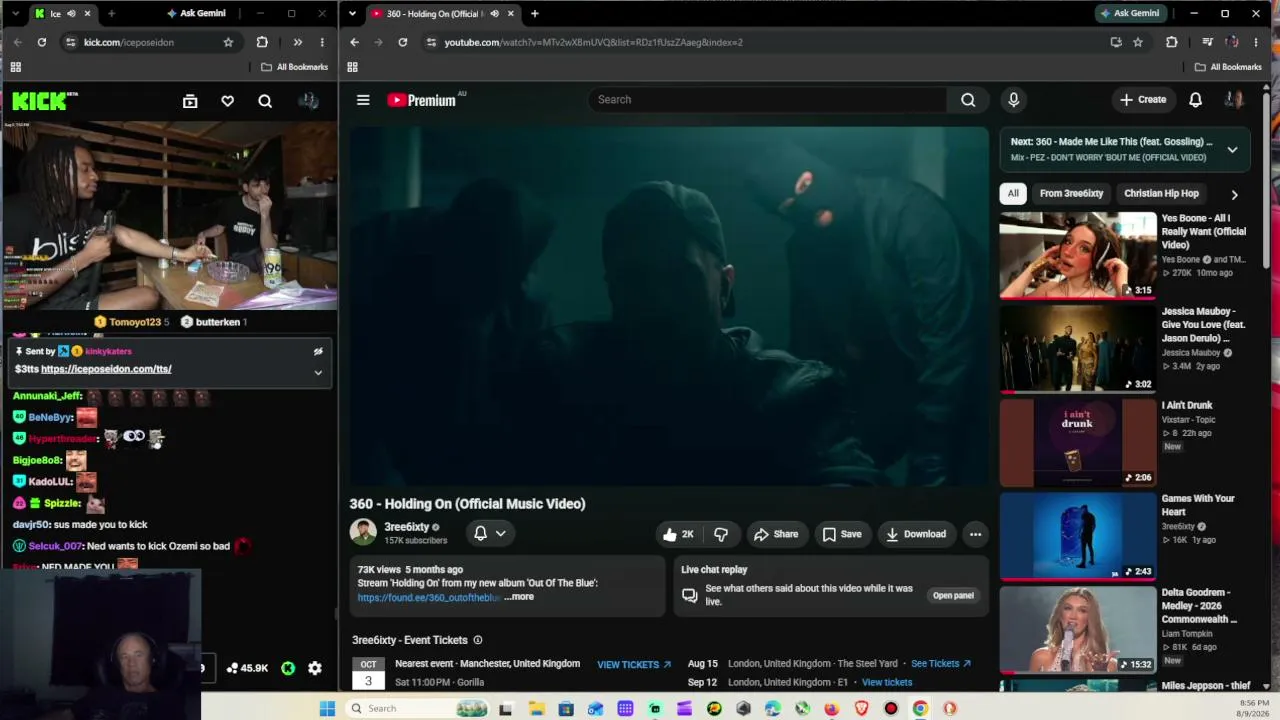1280x720 pixels.
Task: Select the Christian Hip Hop filter chip
Action: point(1161,194)
